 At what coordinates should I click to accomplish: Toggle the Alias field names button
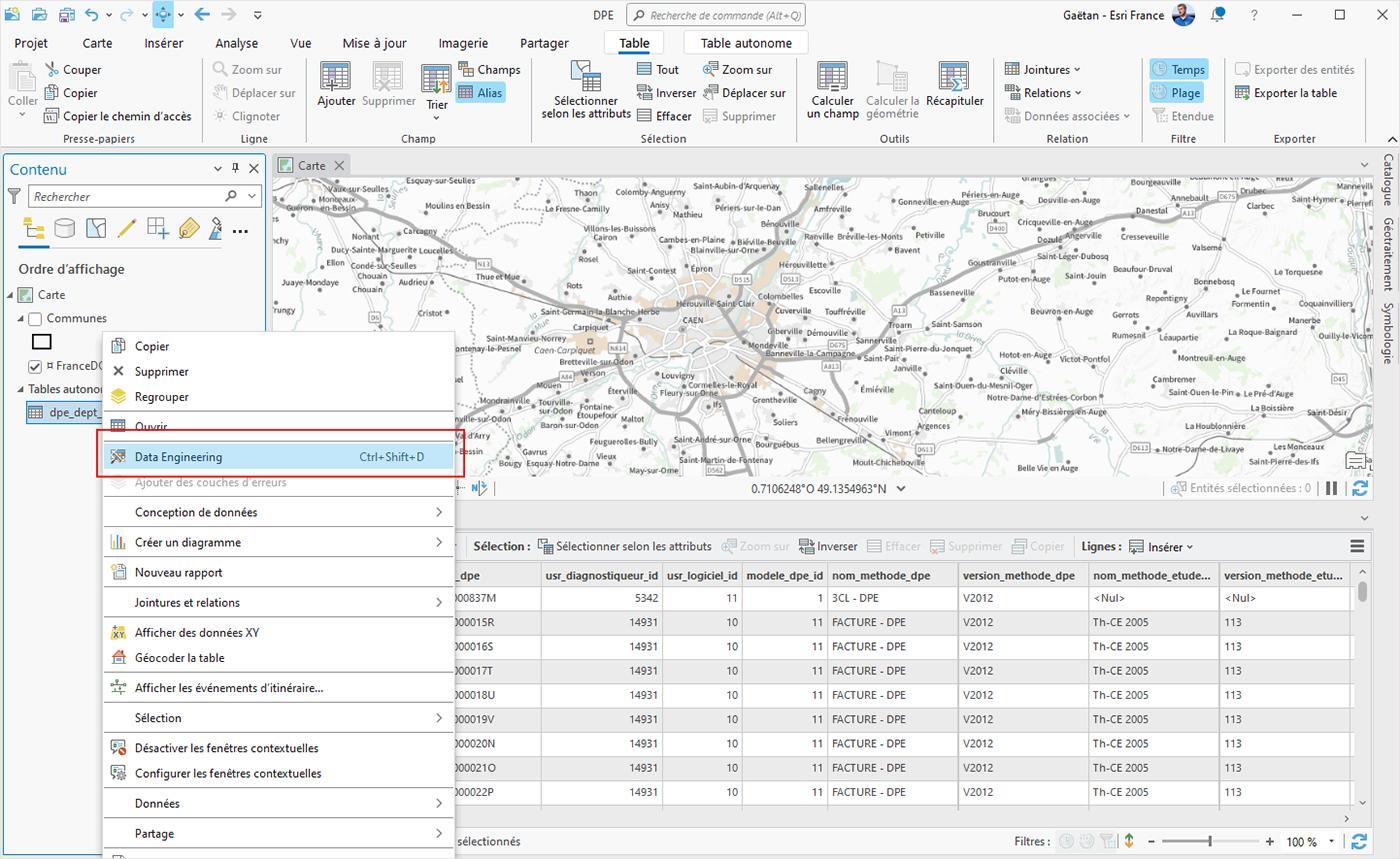point(481,93)
